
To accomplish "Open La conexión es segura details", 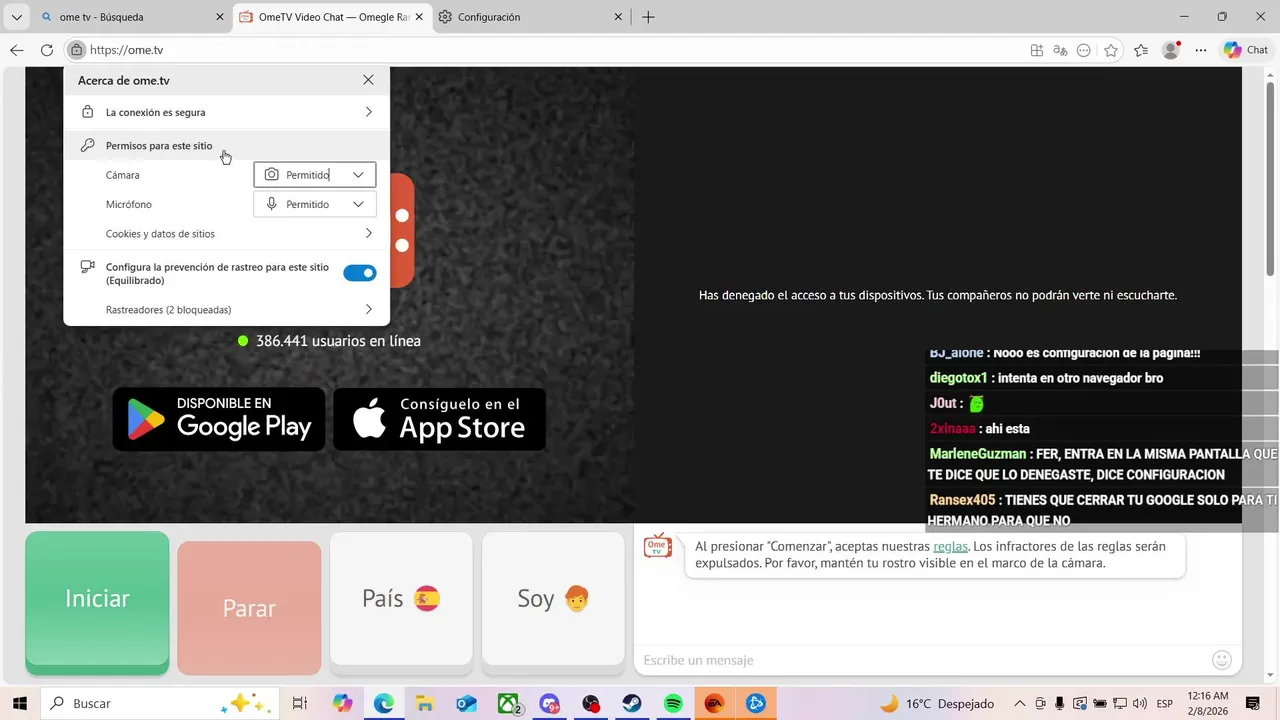I will 227,112.
